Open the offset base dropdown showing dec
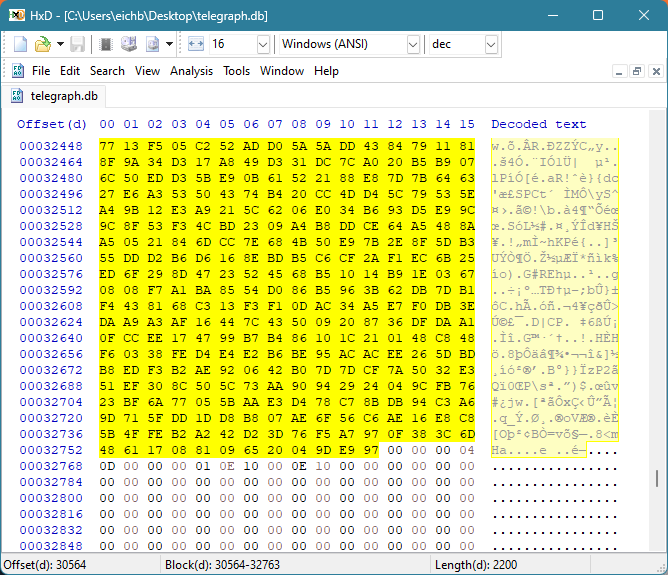This screenshot has height=575, width=668. tap(464, 44)
